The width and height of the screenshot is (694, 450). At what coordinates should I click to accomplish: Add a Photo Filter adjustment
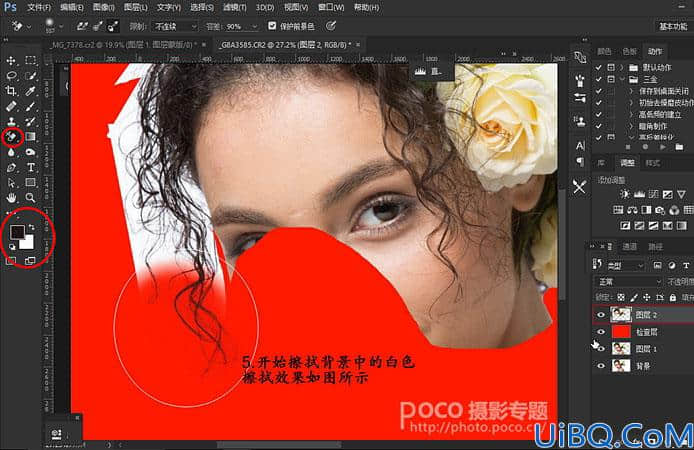click(x=660, y=210)
